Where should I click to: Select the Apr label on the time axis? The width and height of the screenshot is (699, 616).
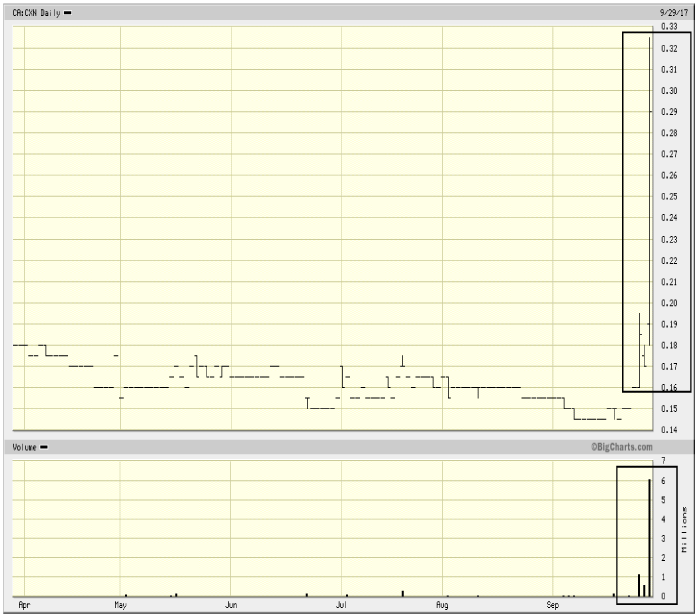pyautogui.click(x=24, y=605)
